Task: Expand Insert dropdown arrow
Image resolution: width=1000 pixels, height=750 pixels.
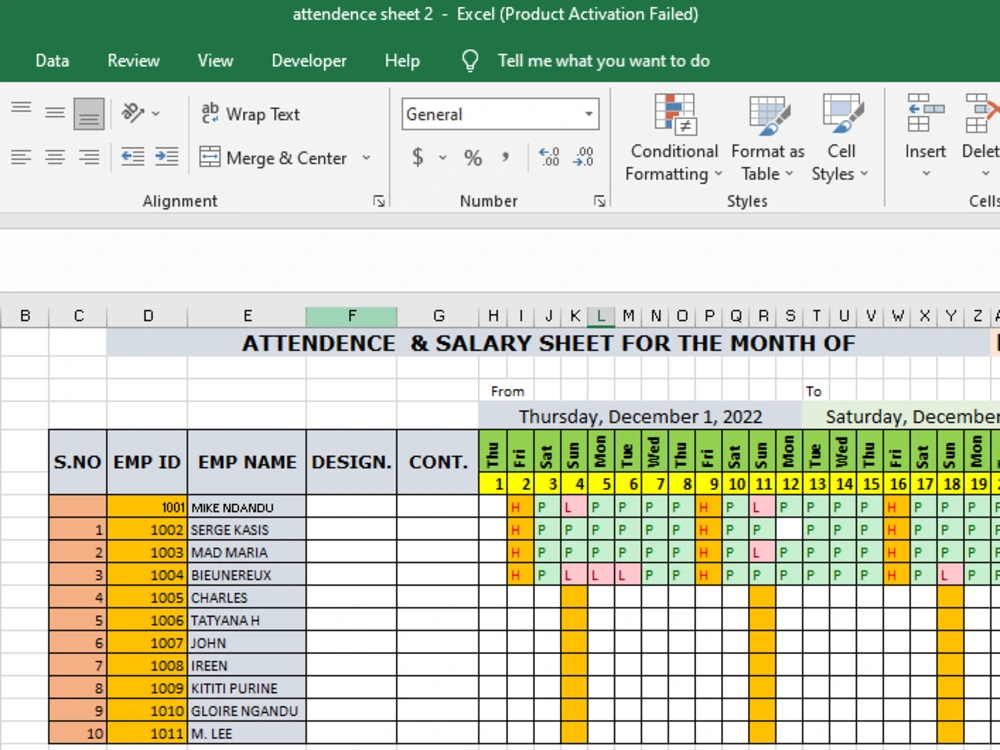Action: pos(925,173)
